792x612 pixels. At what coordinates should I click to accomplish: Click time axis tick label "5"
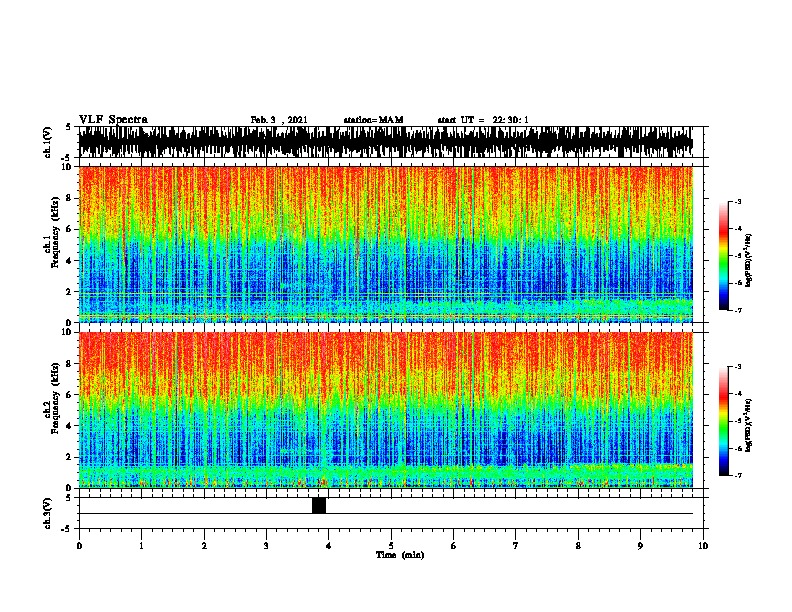click(x=391, y=546)
